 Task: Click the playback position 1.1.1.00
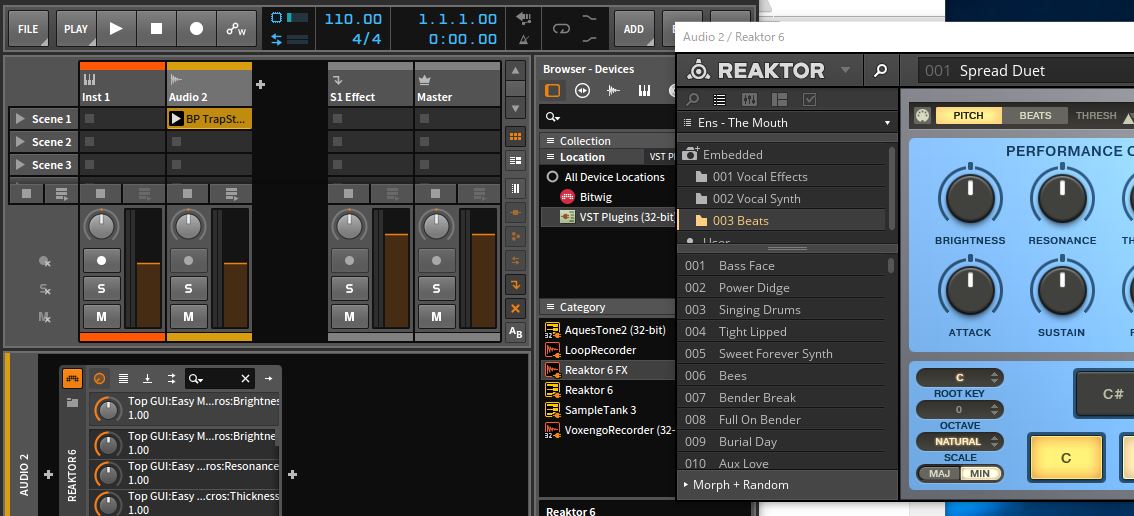pos(457,19)
